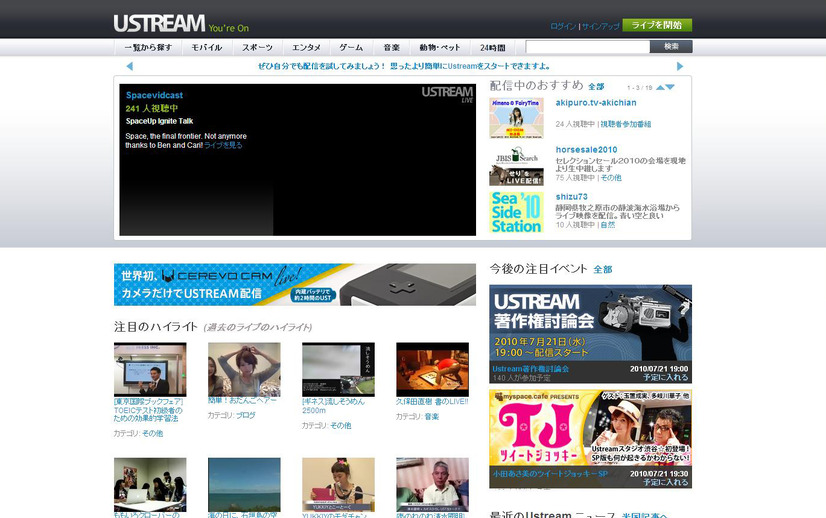Open the ログイン login link
Viewport: 826px width, 518px height.
pyautogui.click(x=563, y=26)
